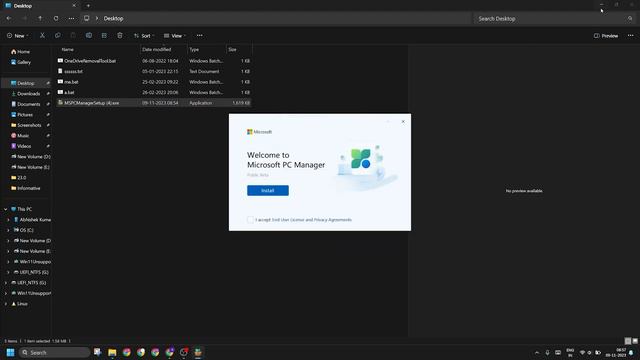Collapse the This PC tree node
This screenshot has width=640, height=360.
pyautogui.click(x=6, y=209)
